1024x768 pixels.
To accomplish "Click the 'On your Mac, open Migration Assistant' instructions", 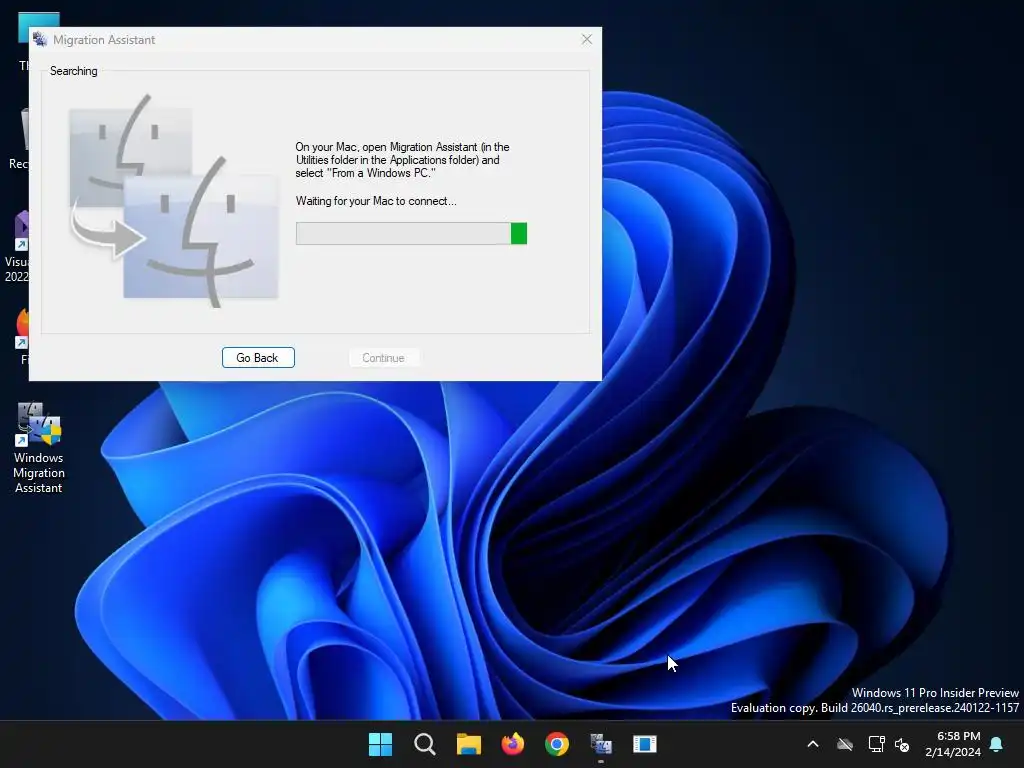I will (x=402, y=160).
